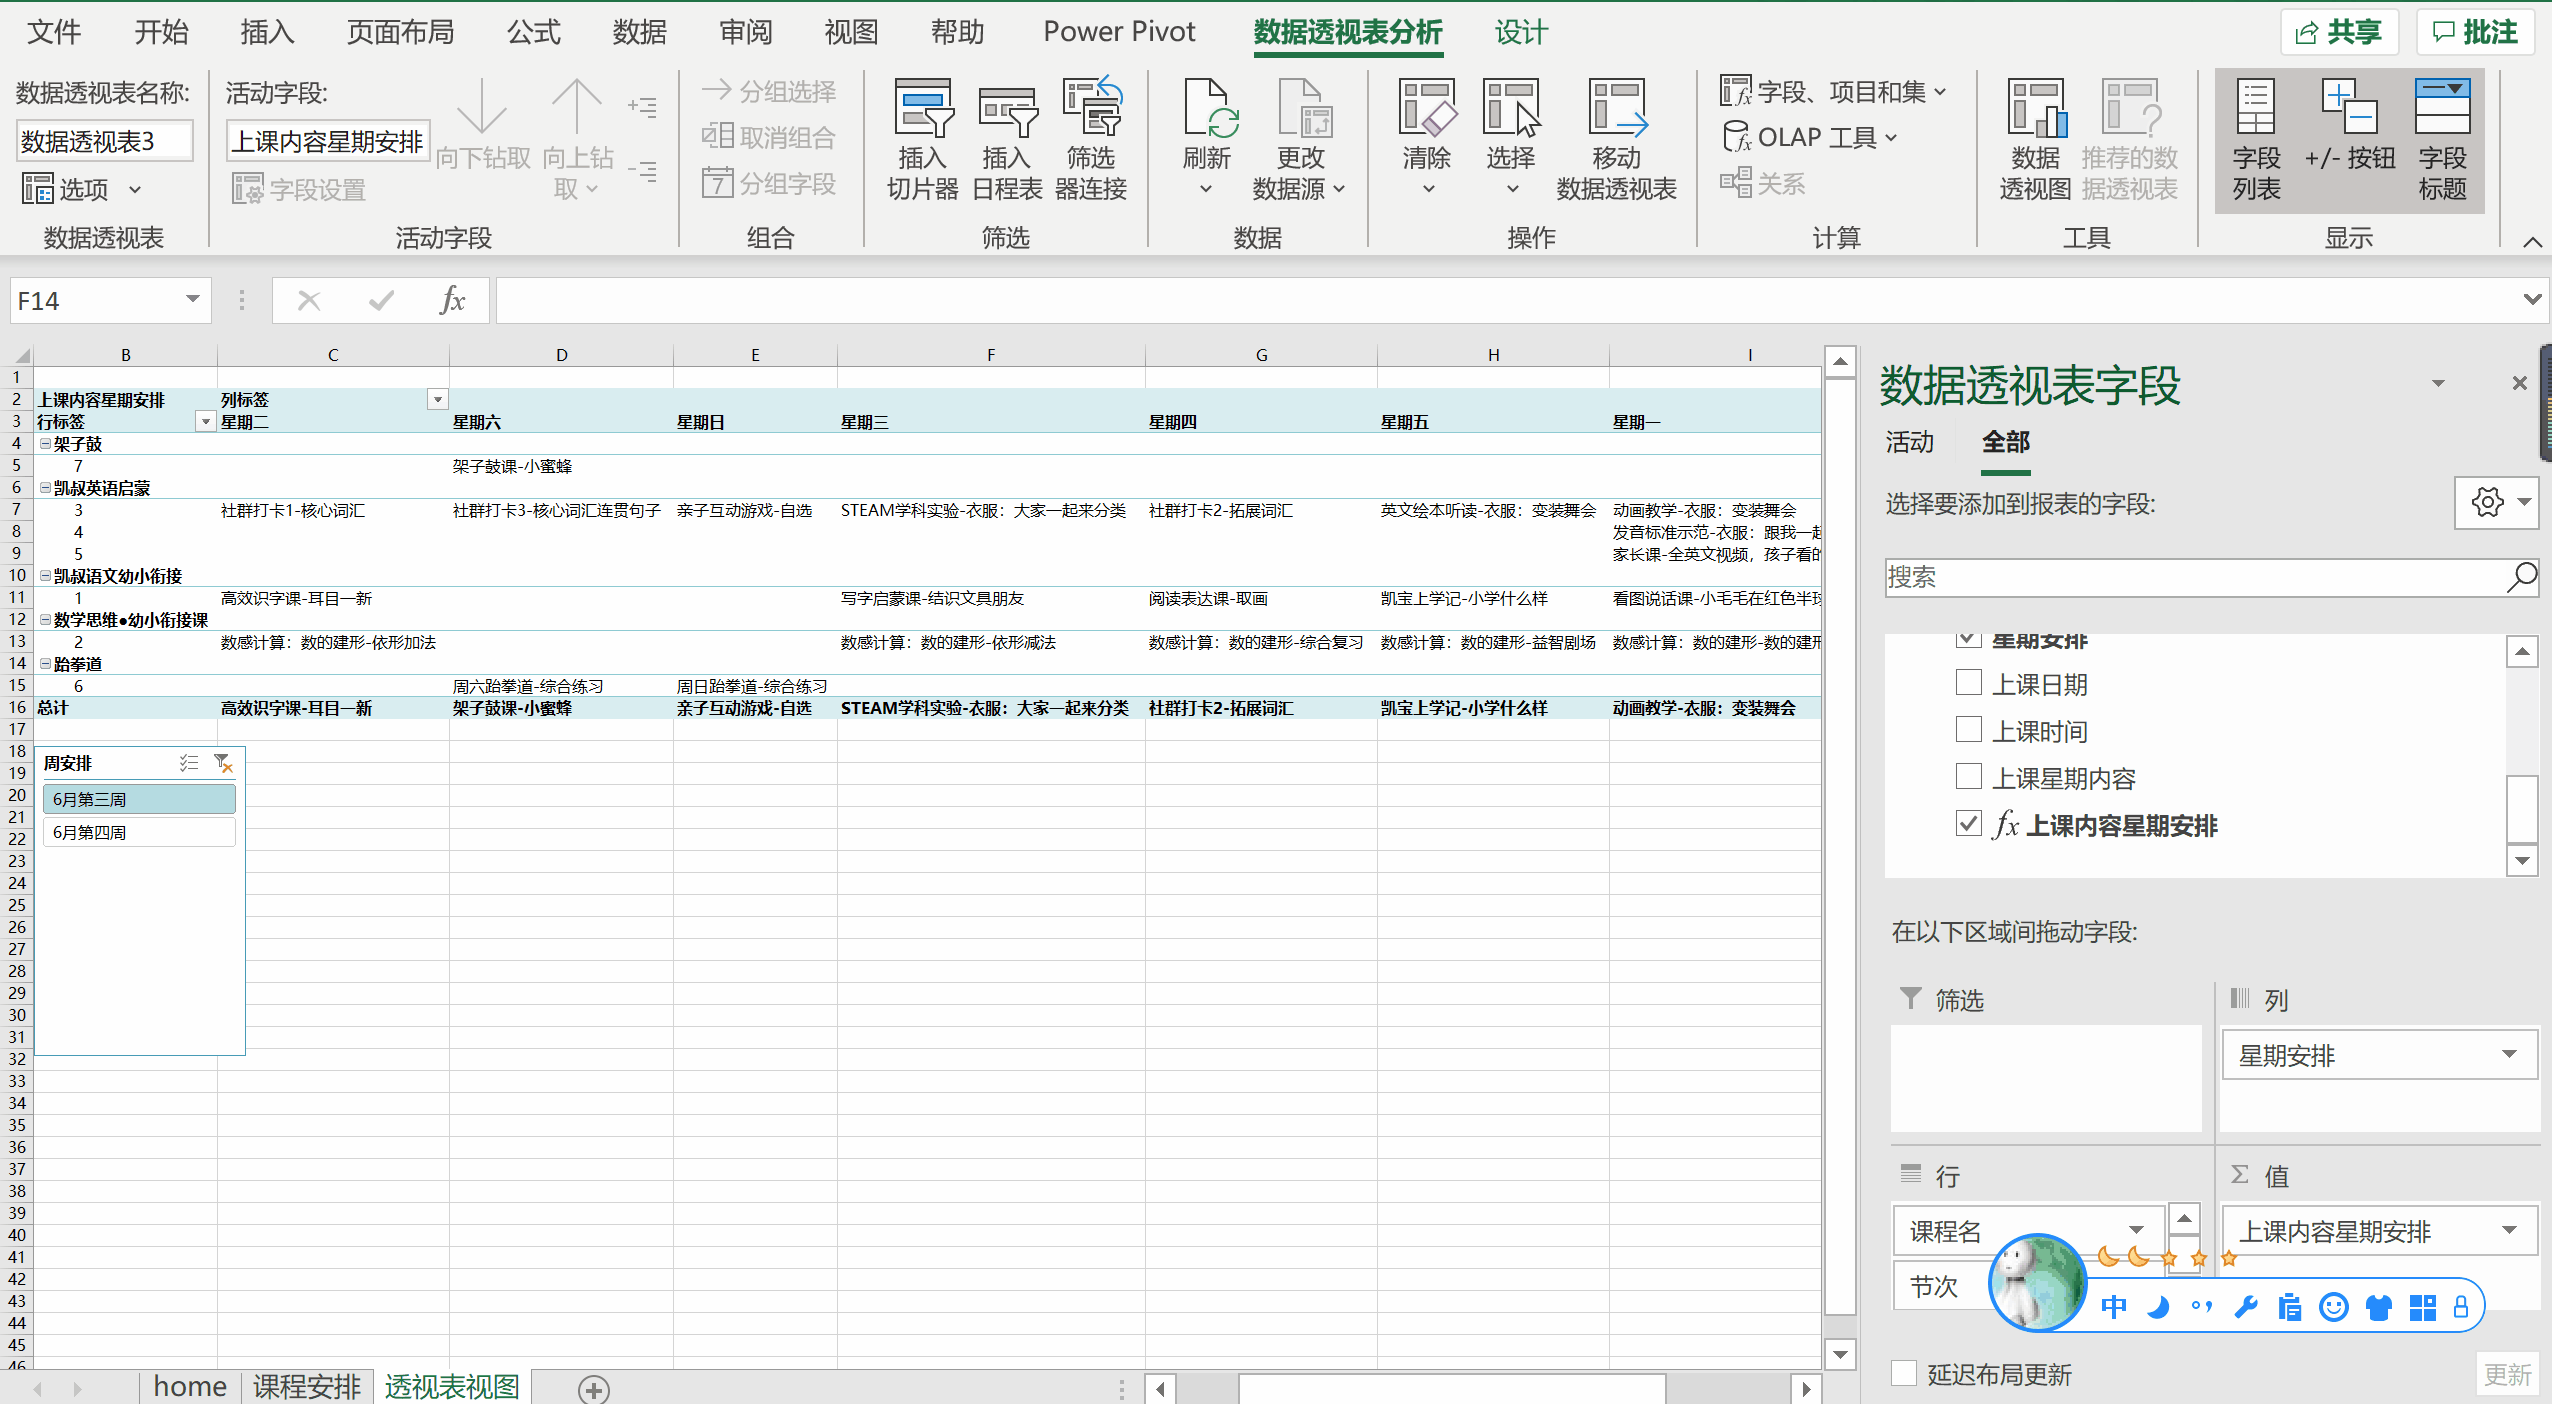Open Fields, Items and Sets menu
This screenshot has width=2552, height=1404.
point(1834,92)
